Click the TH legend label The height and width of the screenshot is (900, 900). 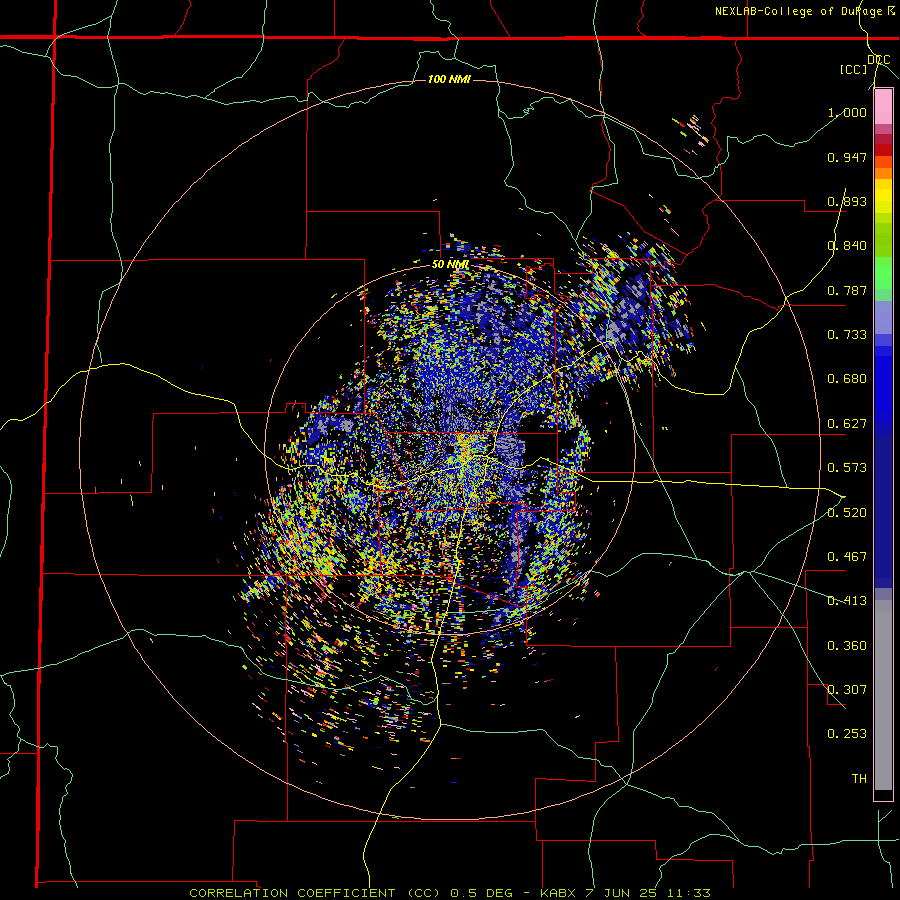click(859, 779)
